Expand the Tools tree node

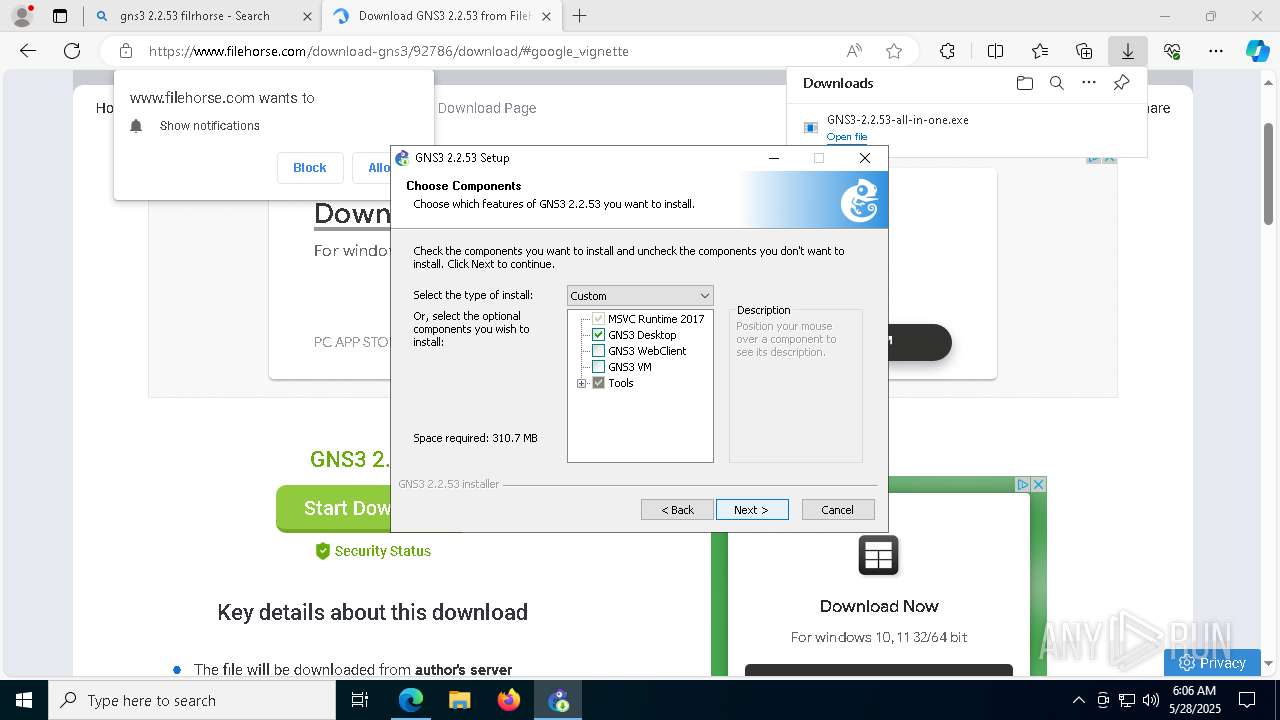(582, 383)
